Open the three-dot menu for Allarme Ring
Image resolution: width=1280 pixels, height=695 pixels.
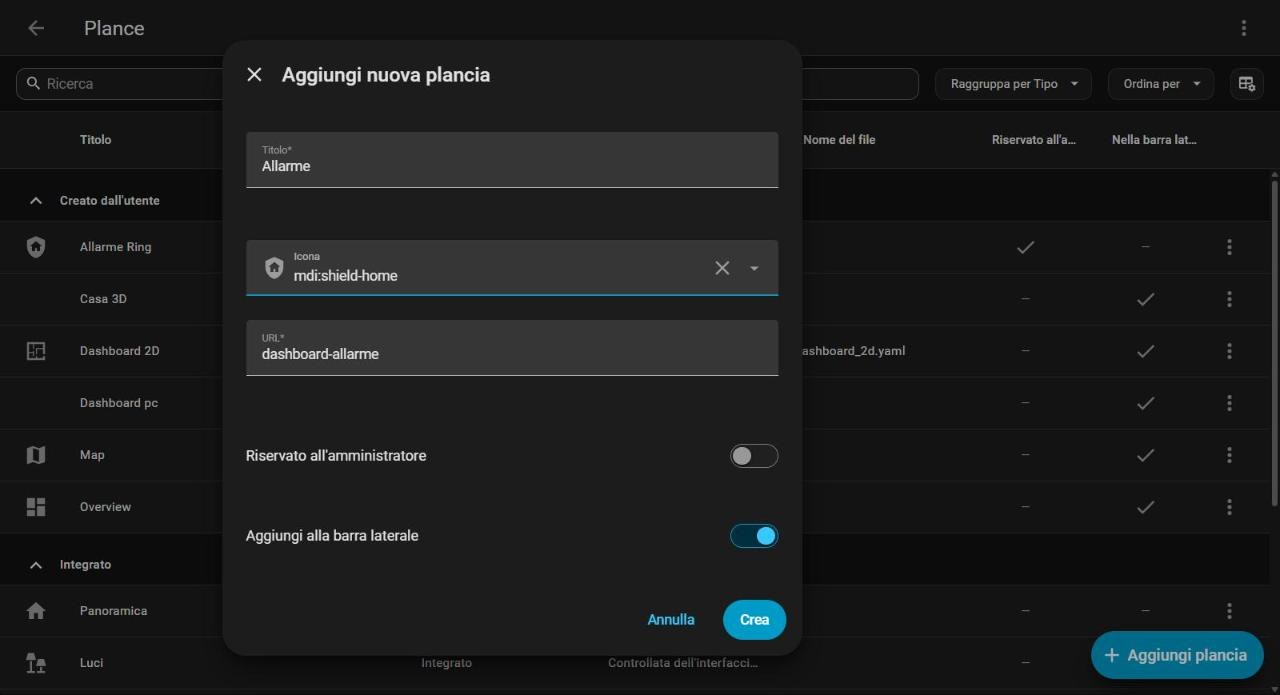[x=1229, y=247]
